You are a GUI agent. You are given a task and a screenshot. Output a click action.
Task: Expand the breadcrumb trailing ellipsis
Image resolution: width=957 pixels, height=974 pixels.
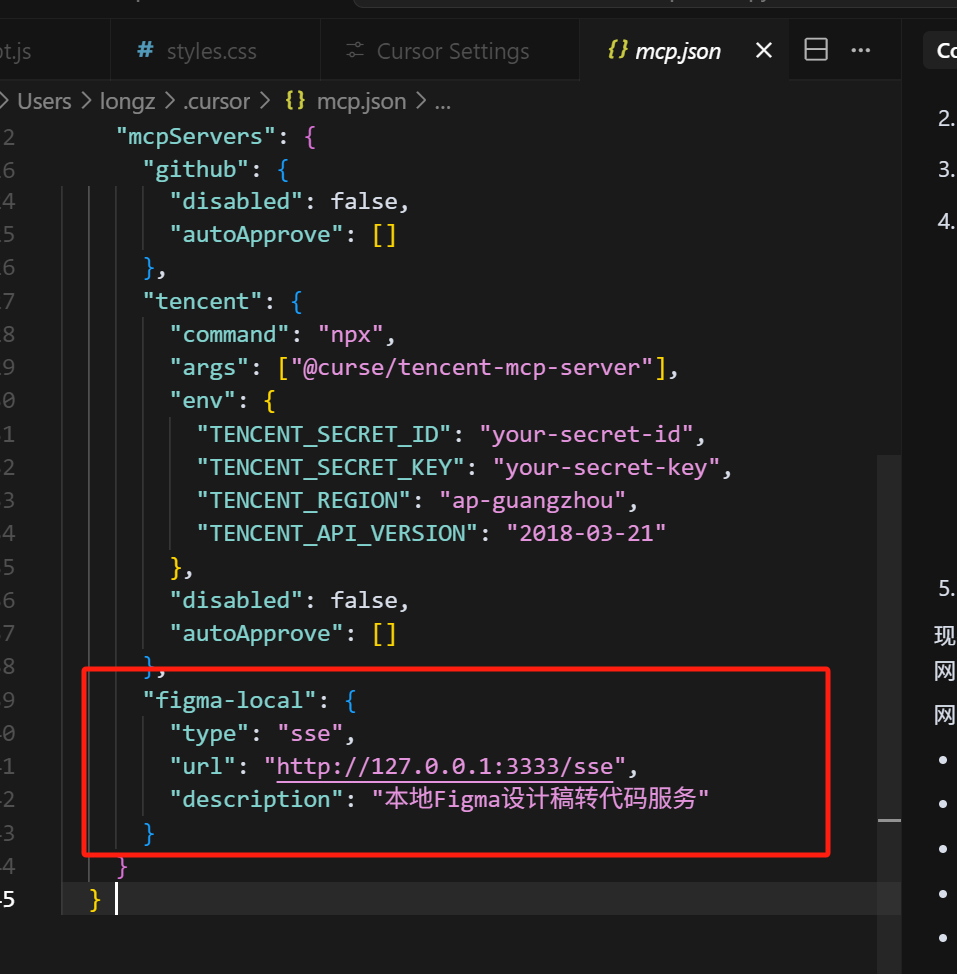click(x=443, y=101)
